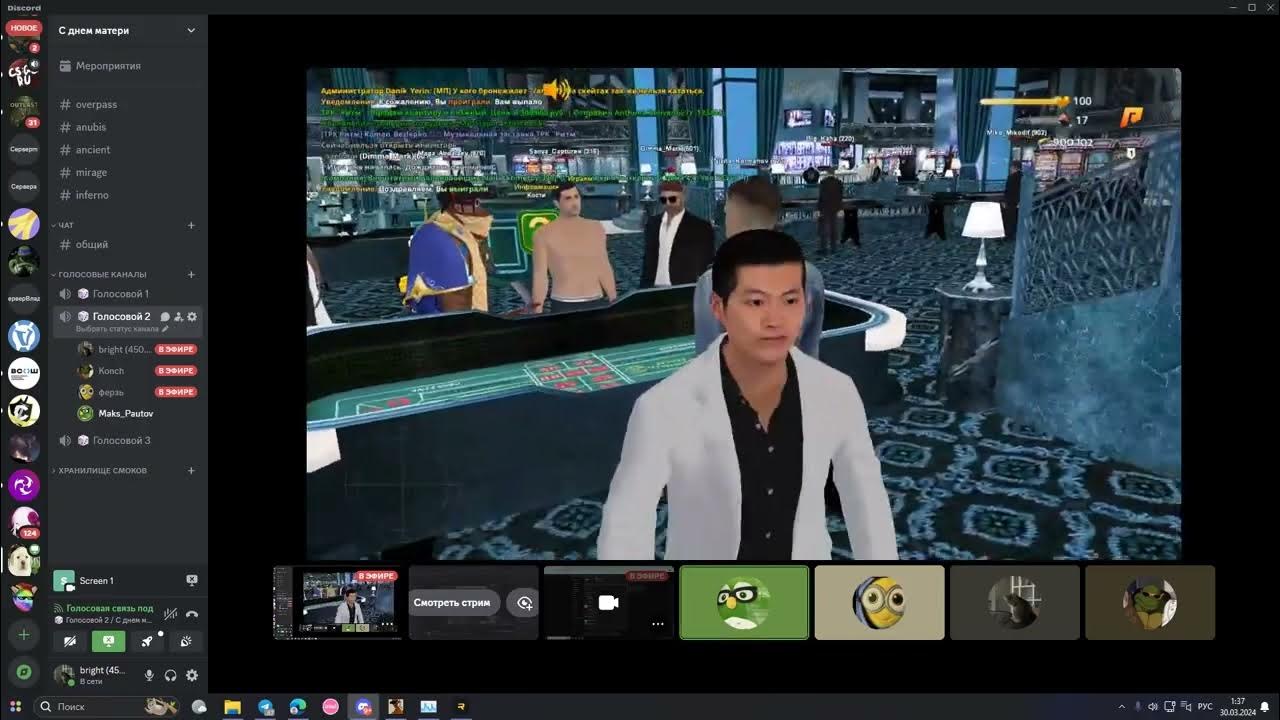This screenshot has height=720, width=1280.
Task: Click the pop-out icon next to Смотреть стрим
Action: point(524,603)
